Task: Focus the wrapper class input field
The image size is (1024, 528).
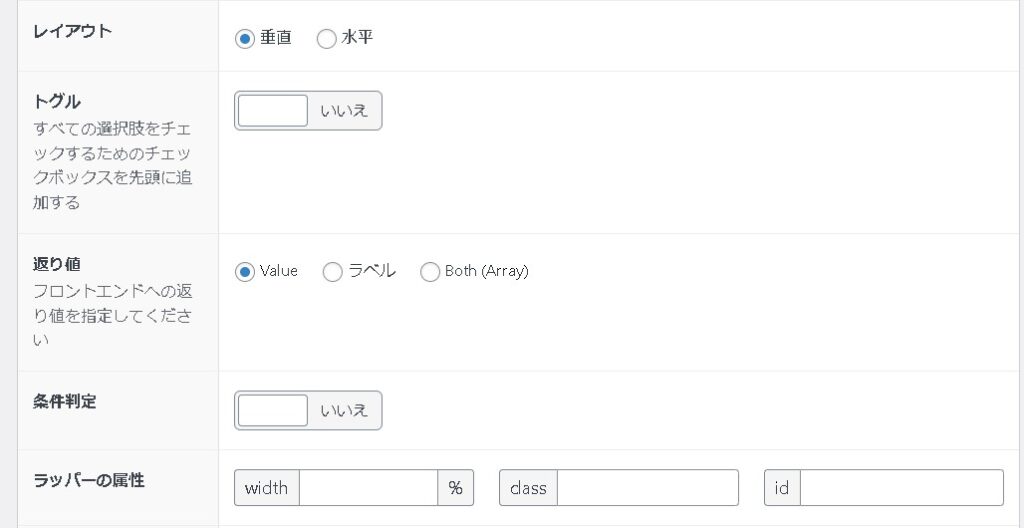Action: point(647,488)
